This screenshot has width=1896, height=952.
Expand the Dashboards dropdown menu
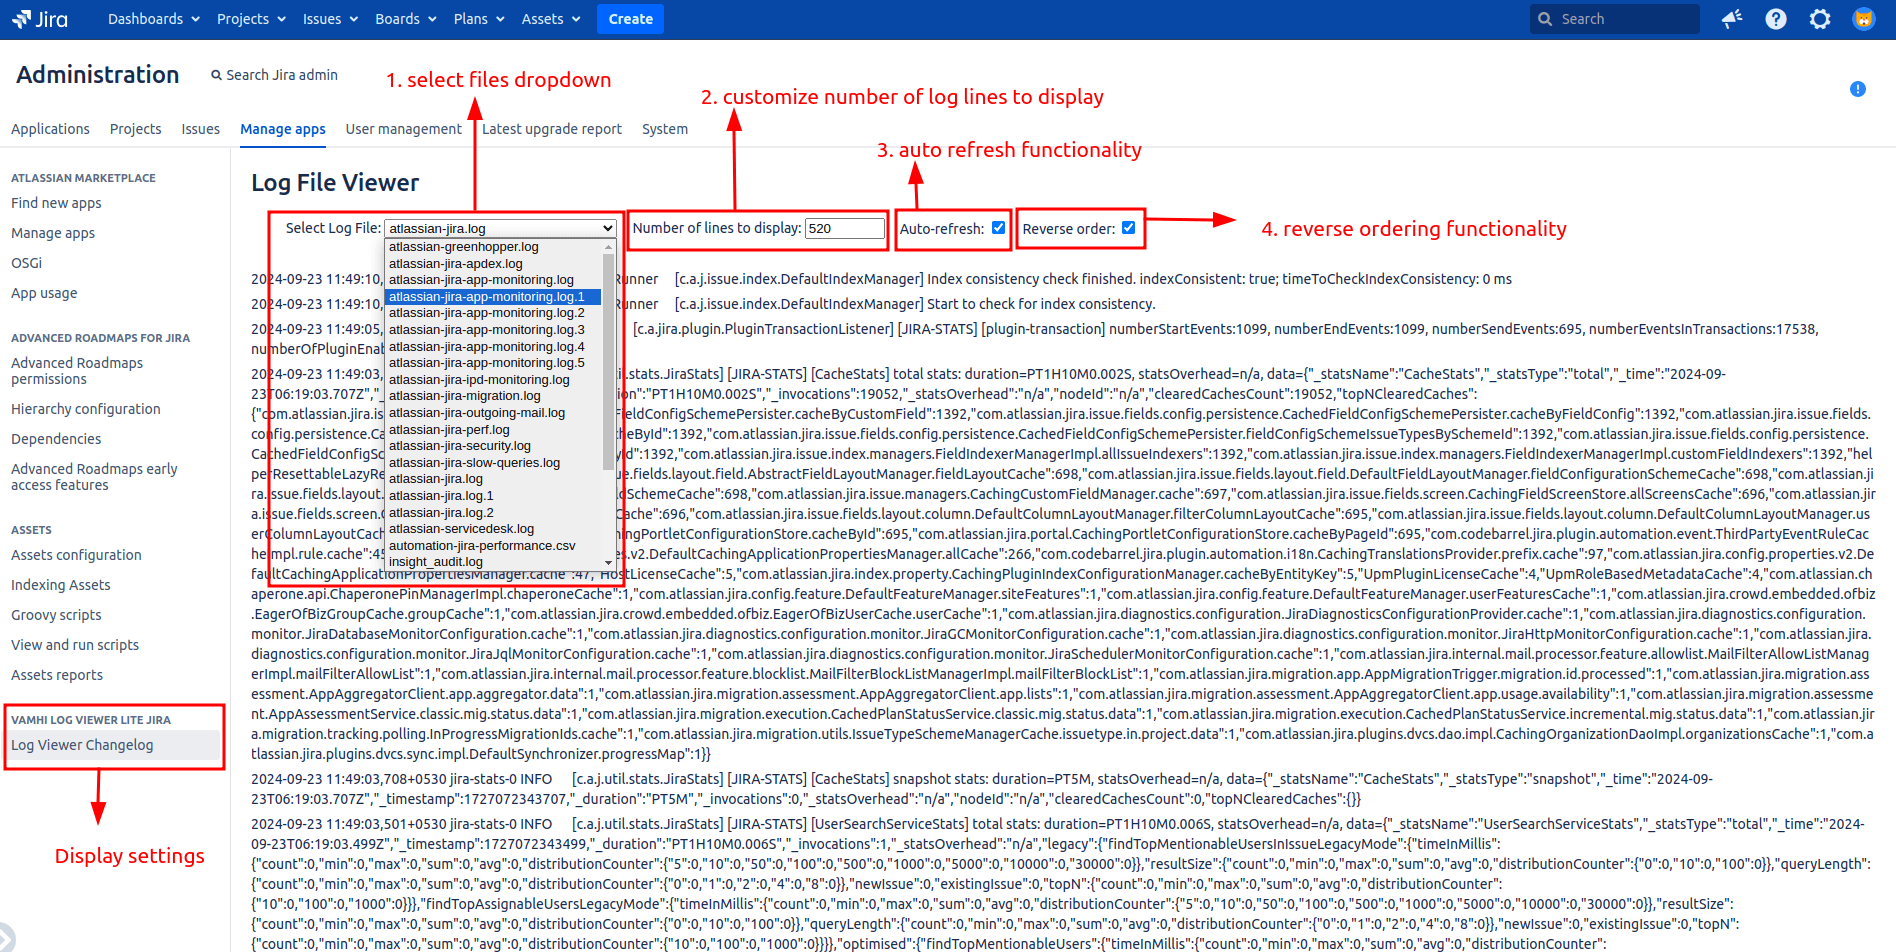pyautogui.click(x=153, y=19)
